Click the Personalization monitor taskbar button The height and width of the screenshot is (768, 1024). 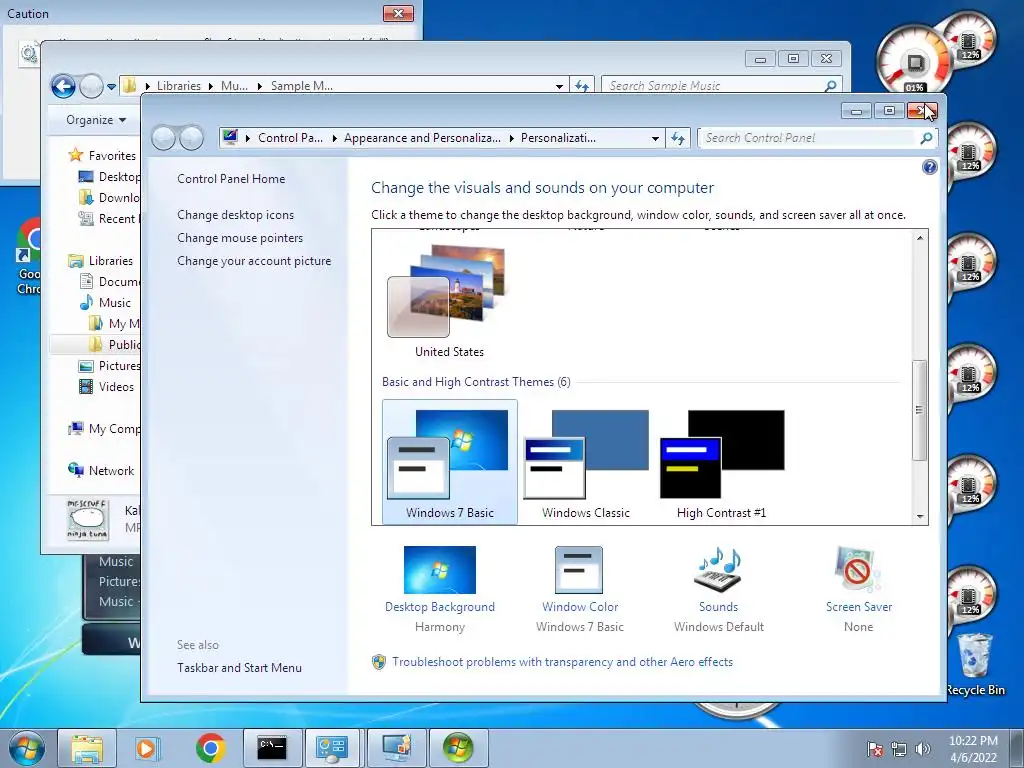click(x=396, y=748)
